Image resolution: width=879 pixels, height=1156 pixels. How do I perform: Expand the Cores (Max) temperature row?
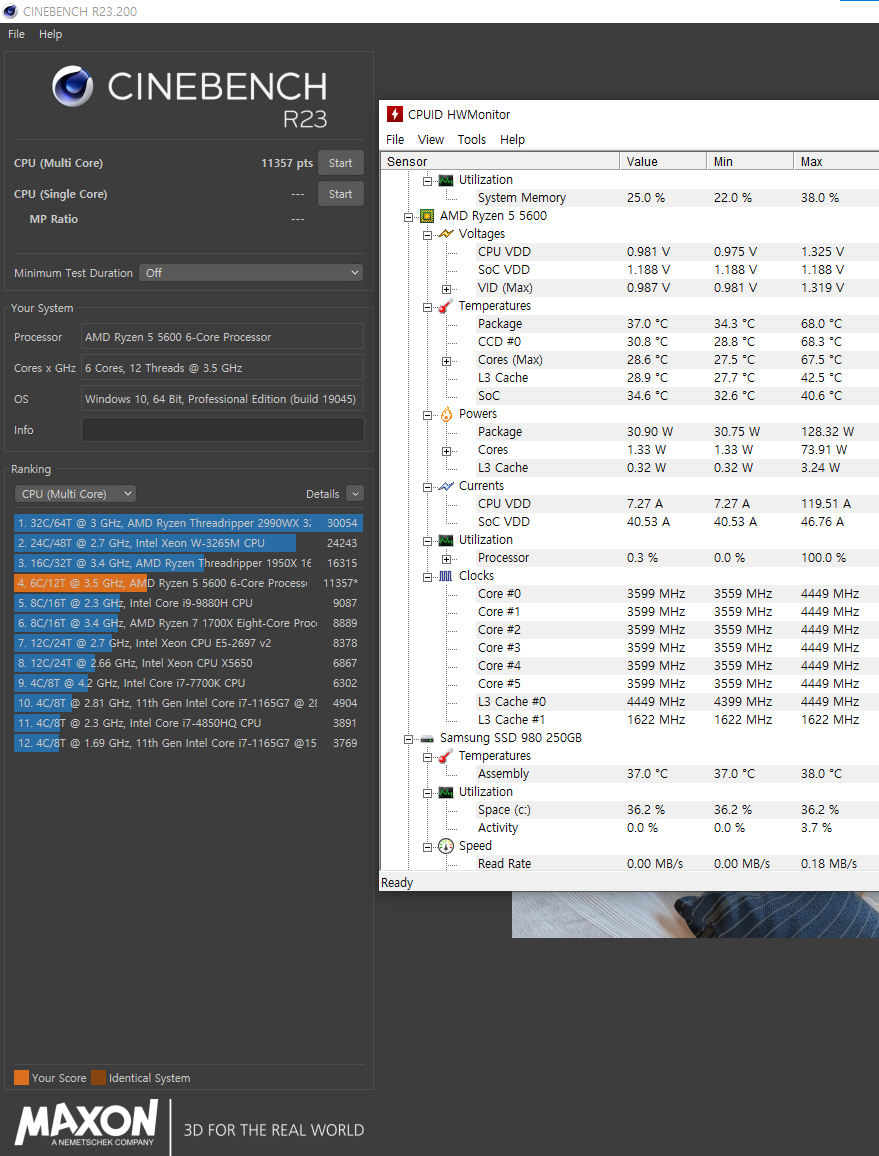(446, 361)
